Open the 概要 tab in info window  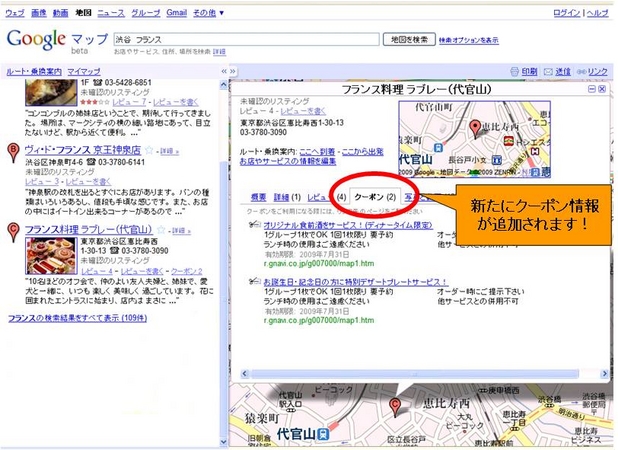point(258,198)
